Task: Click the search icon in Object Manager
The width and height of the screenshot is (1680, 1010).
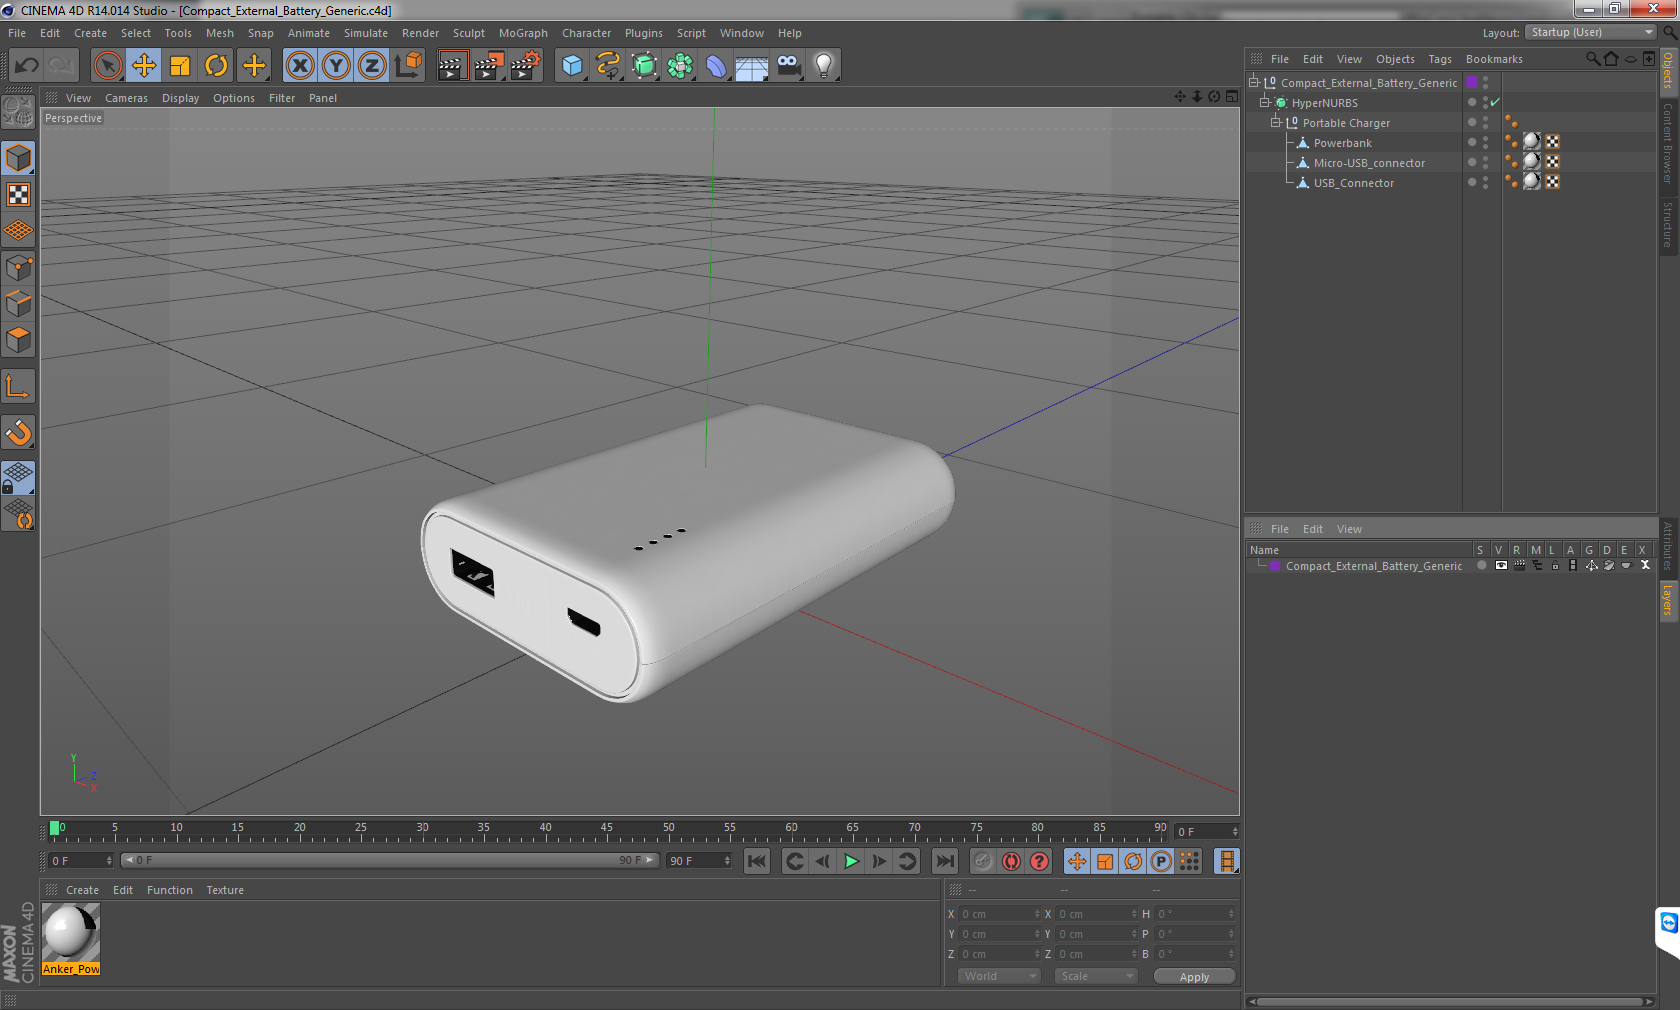Action: point(1592,59)
